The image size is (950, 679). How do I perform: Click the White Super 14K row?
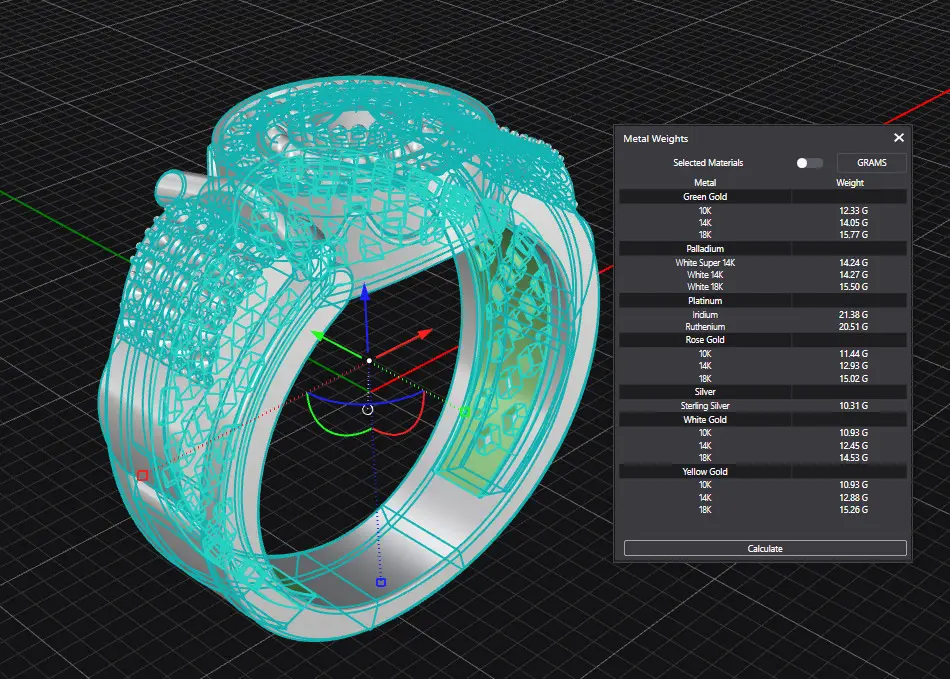(763, 262)
